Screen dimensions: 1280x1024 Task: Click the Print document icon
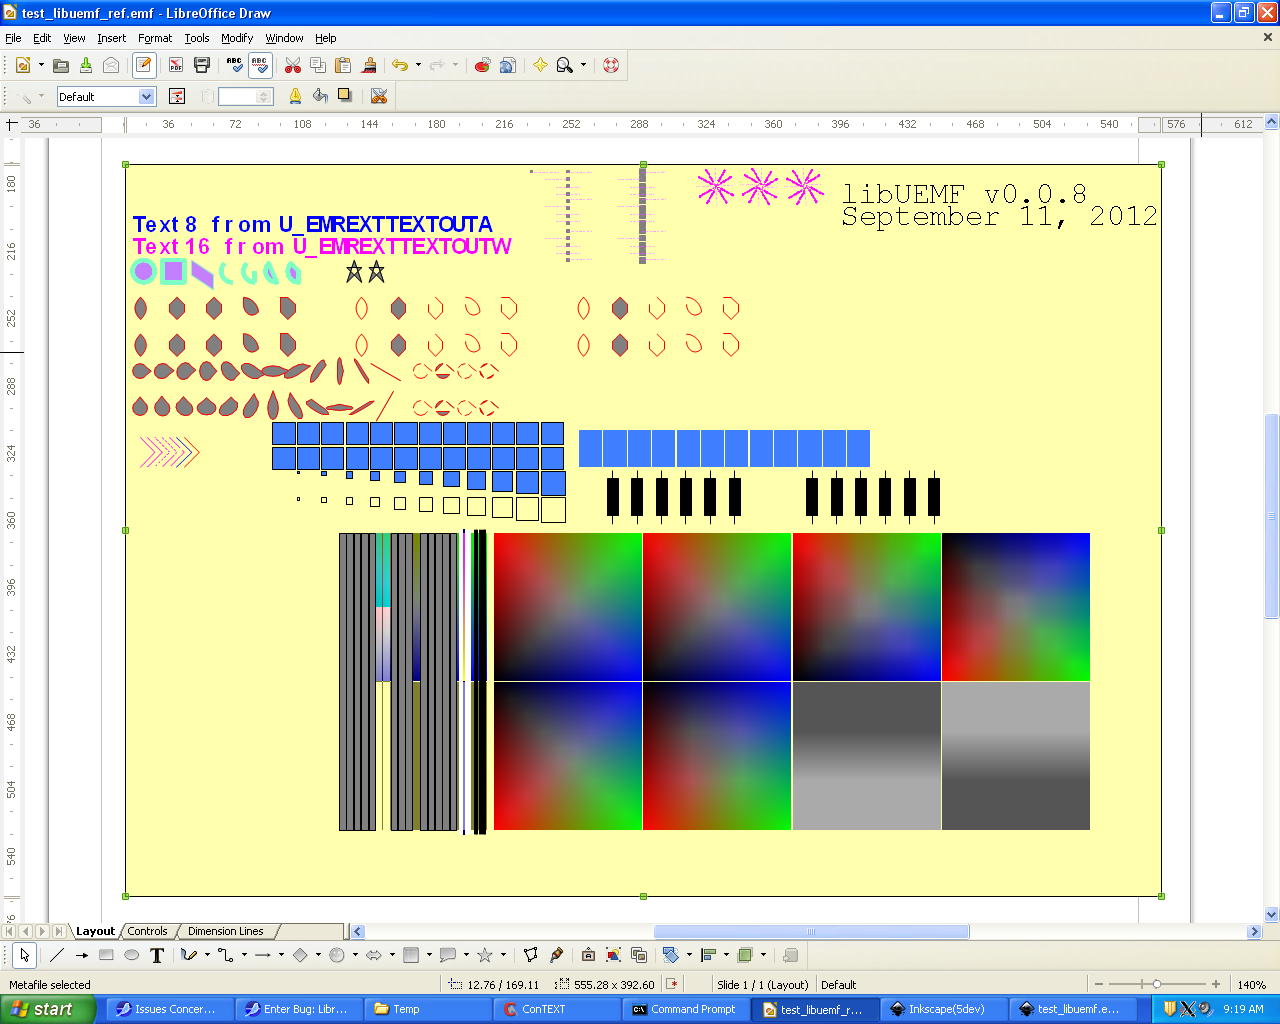pos(202,65)
